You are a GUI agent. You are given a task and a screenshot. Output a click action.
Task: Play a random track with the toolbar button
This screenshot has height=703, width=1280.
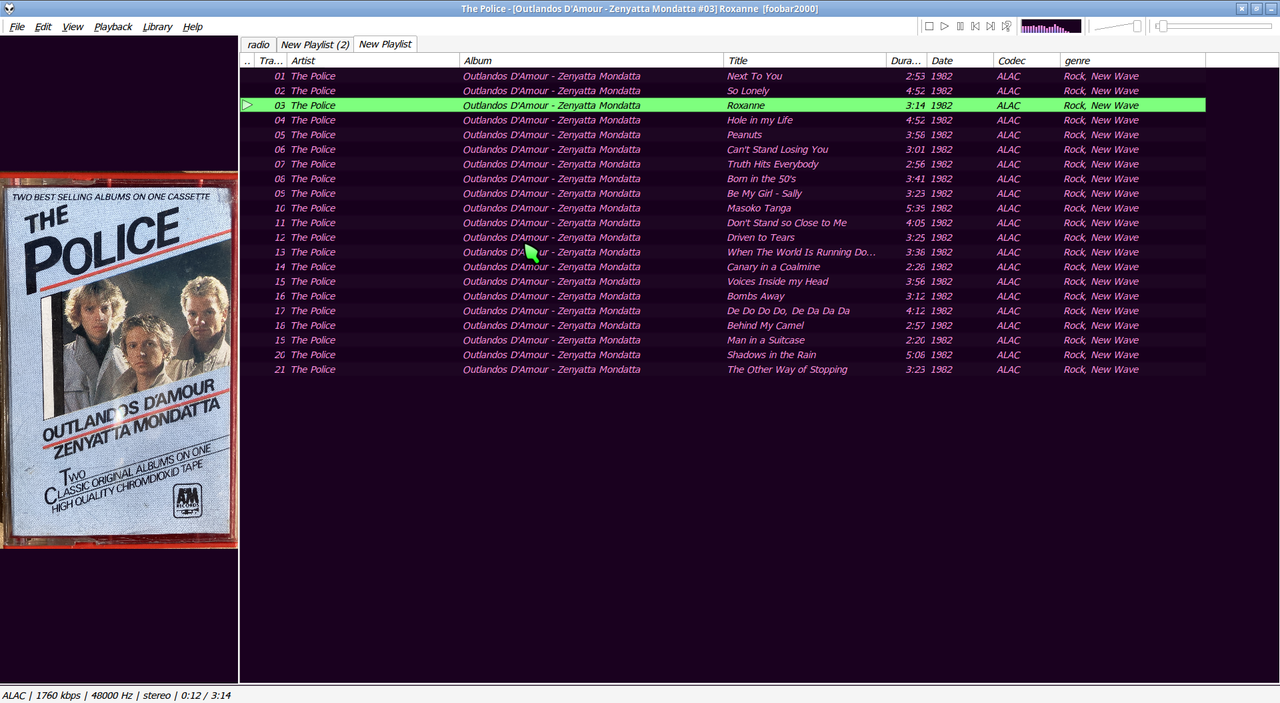pyautogui.click(x=1006, y=26)
